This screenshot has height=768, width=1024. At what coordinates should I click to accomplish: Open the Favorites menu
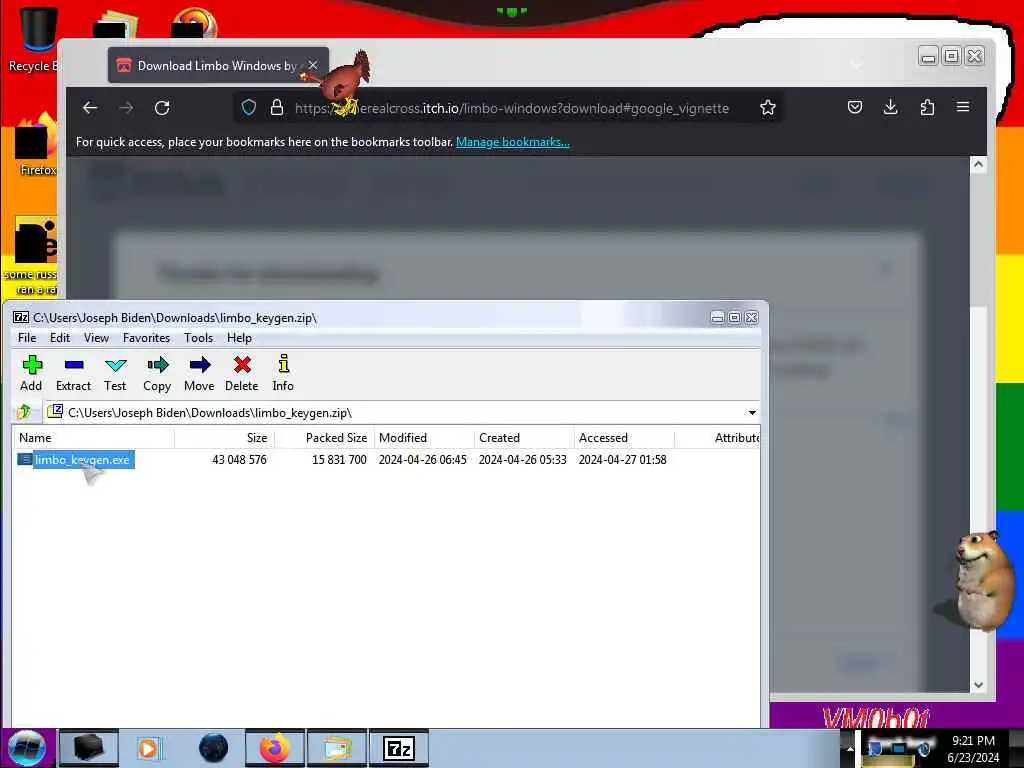pos(146,338)
